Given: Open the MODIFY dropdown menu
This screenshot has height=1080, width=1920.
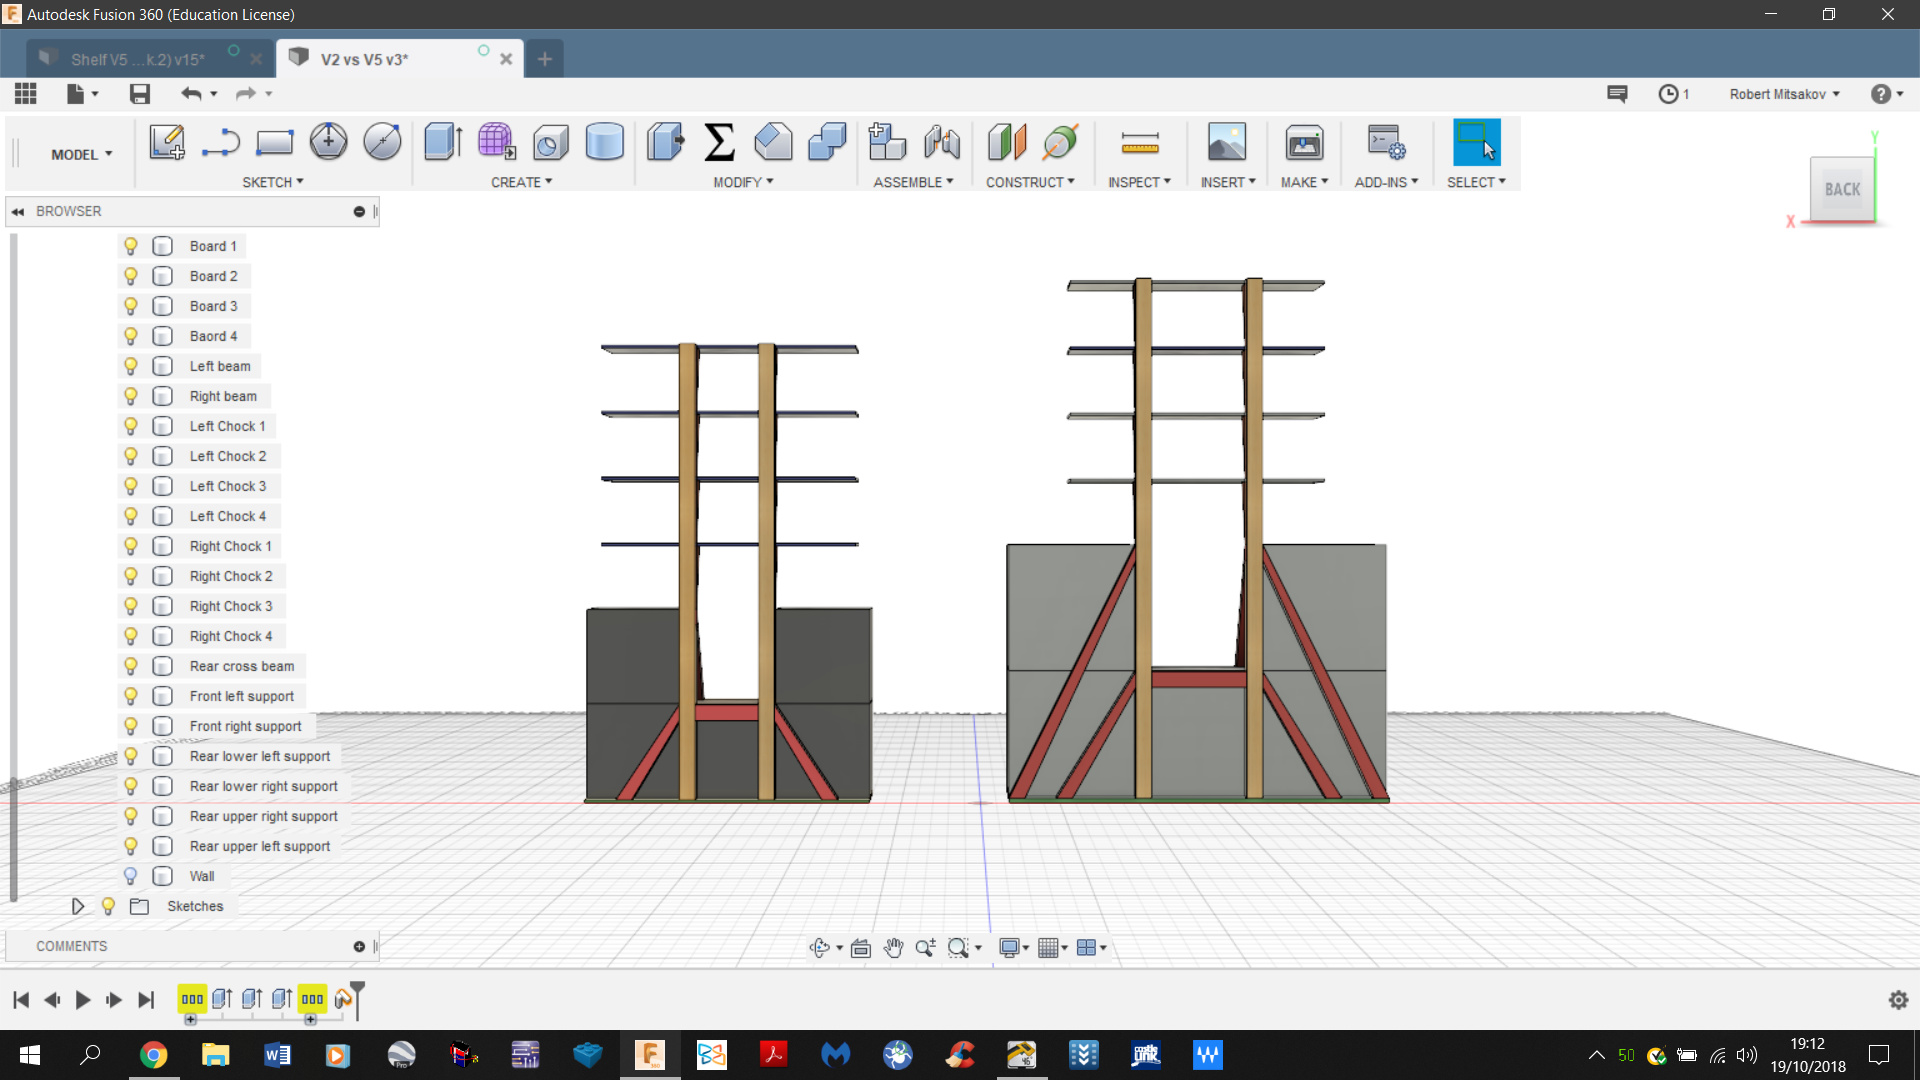Looking at the screenshot, I should pyautogui.click(x=743, y=182).
